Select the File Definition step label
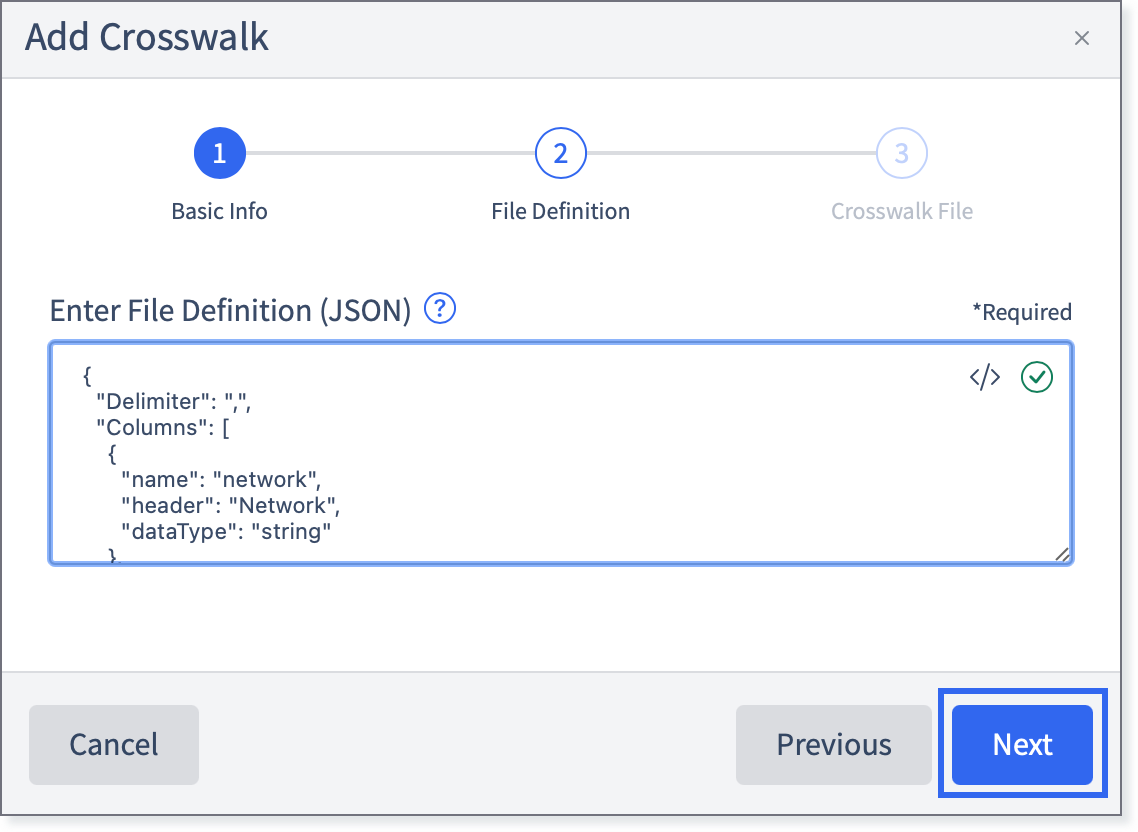The image size is (1138, 832). pos(560,211)
